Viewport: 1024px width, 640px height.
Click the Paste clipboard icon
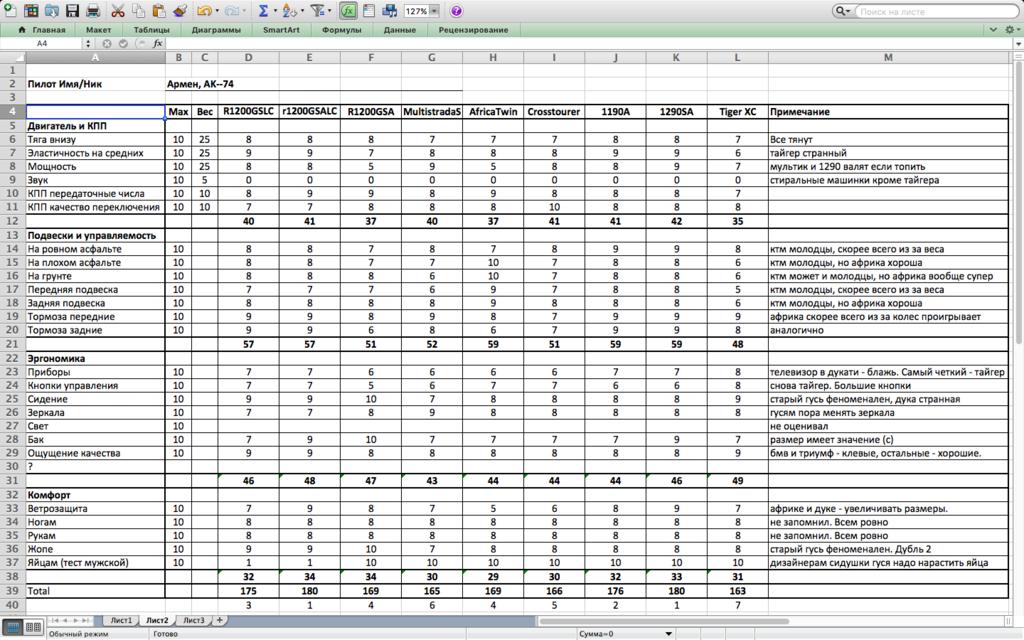[159, 11]
